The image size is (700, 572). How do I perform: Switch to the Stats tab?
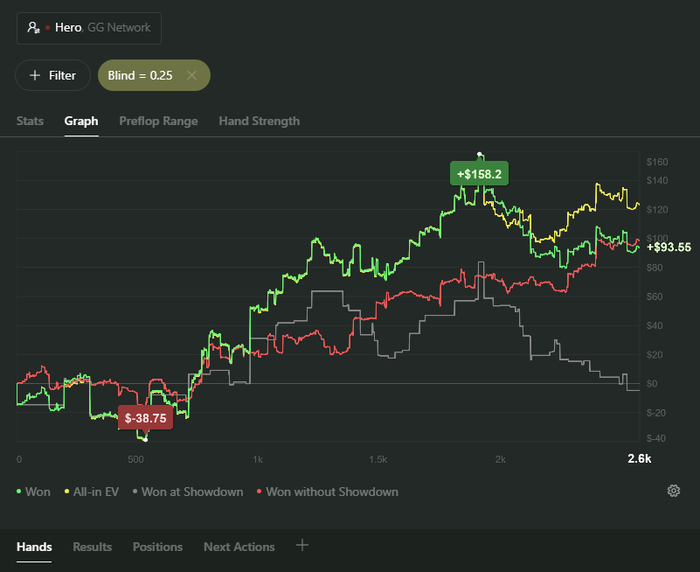30,121
